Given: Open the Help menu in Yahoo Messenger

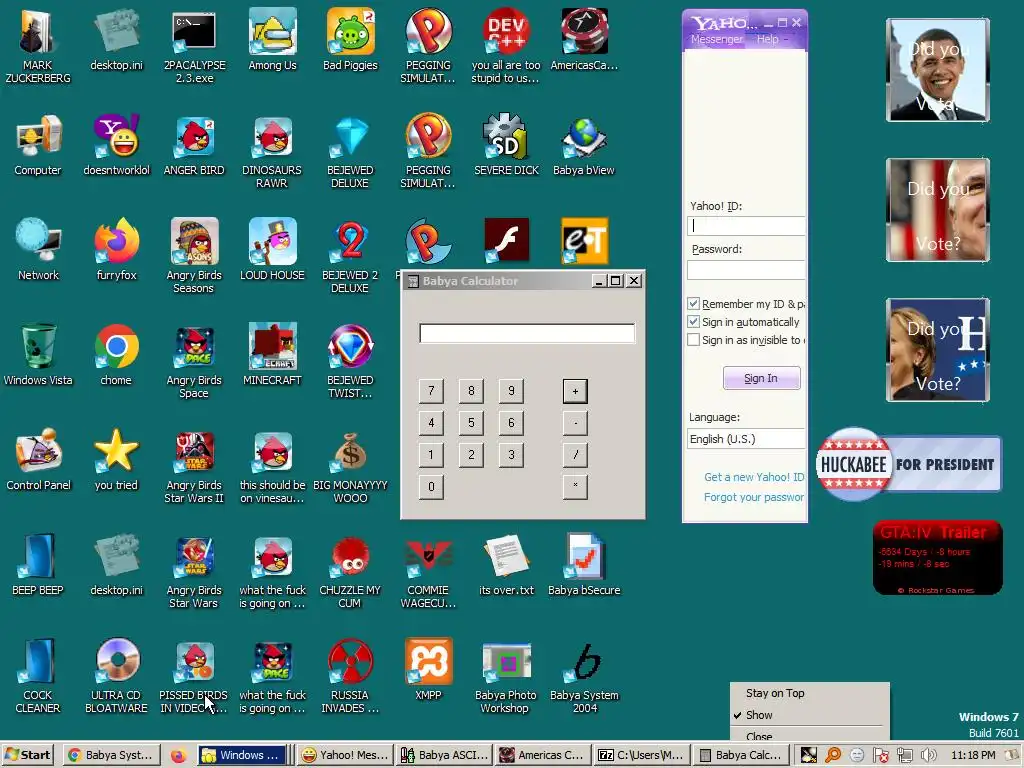Looking at the screenshot, I should coord(767,39).
